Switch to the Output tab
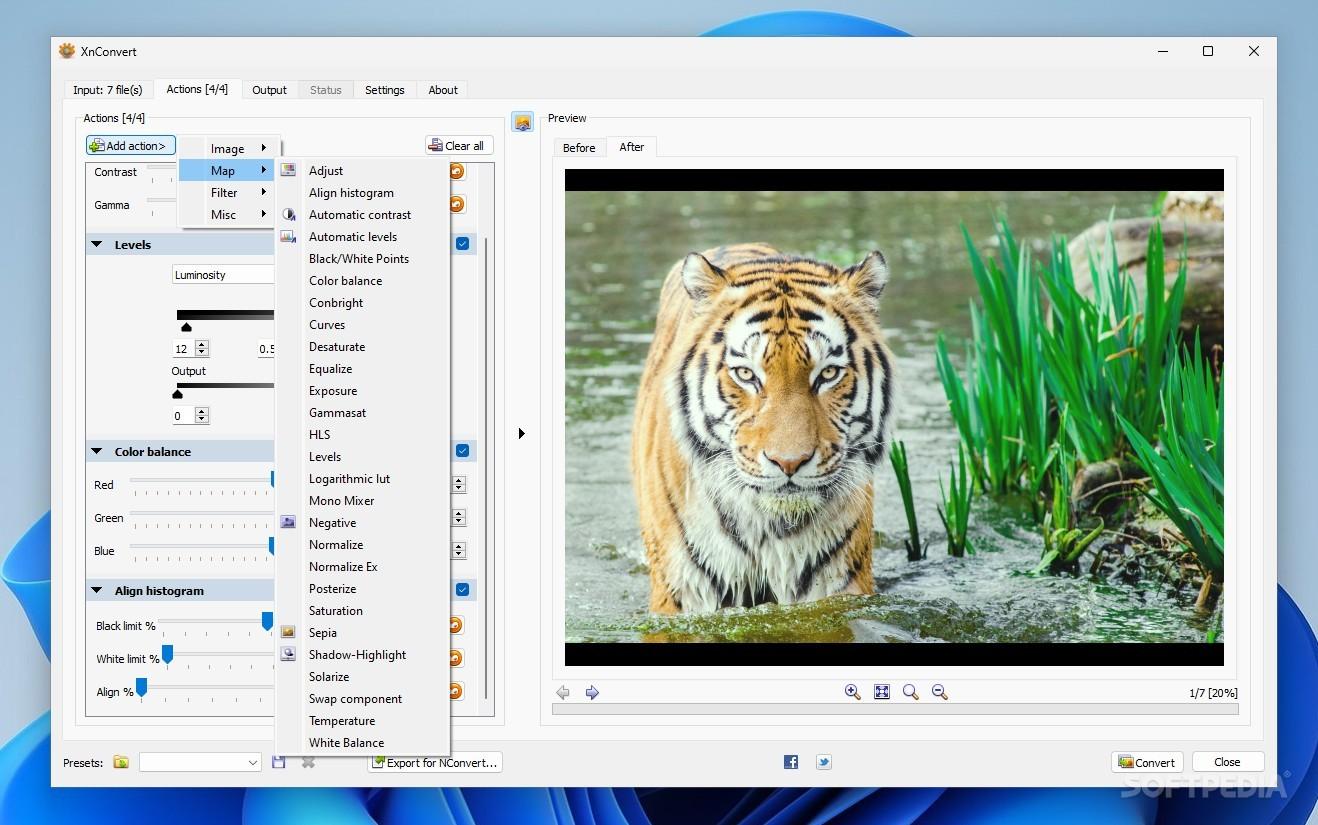 tap(269, 90)
